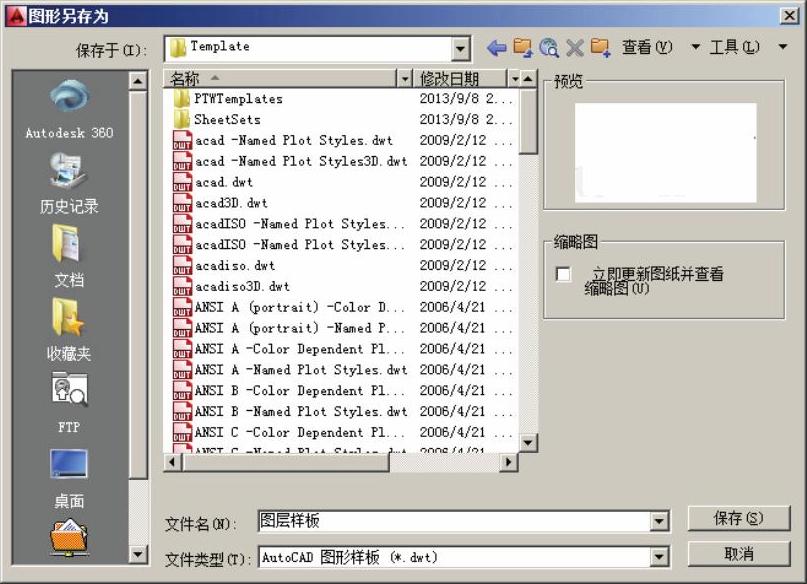
Task: Click the search the web icon
Action: click(548, 47)
